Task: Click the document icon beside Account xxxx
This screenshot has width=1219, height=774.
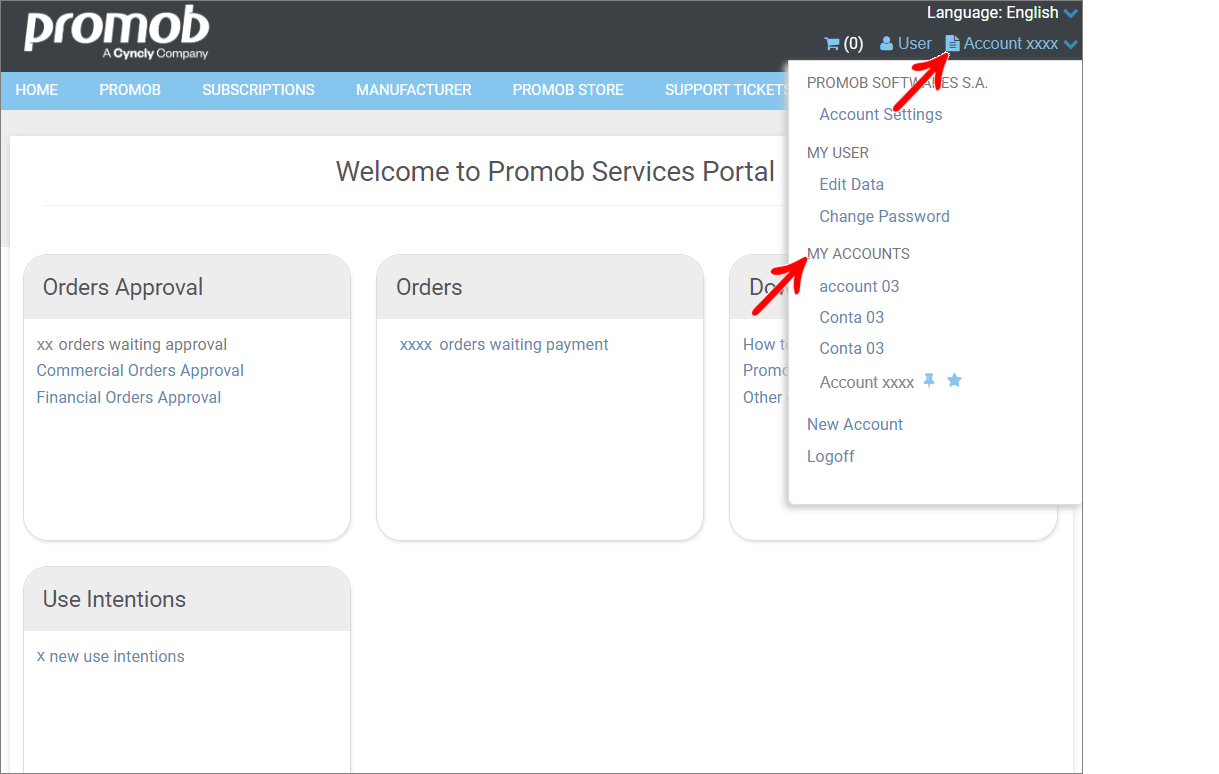Action: point(952,43)
